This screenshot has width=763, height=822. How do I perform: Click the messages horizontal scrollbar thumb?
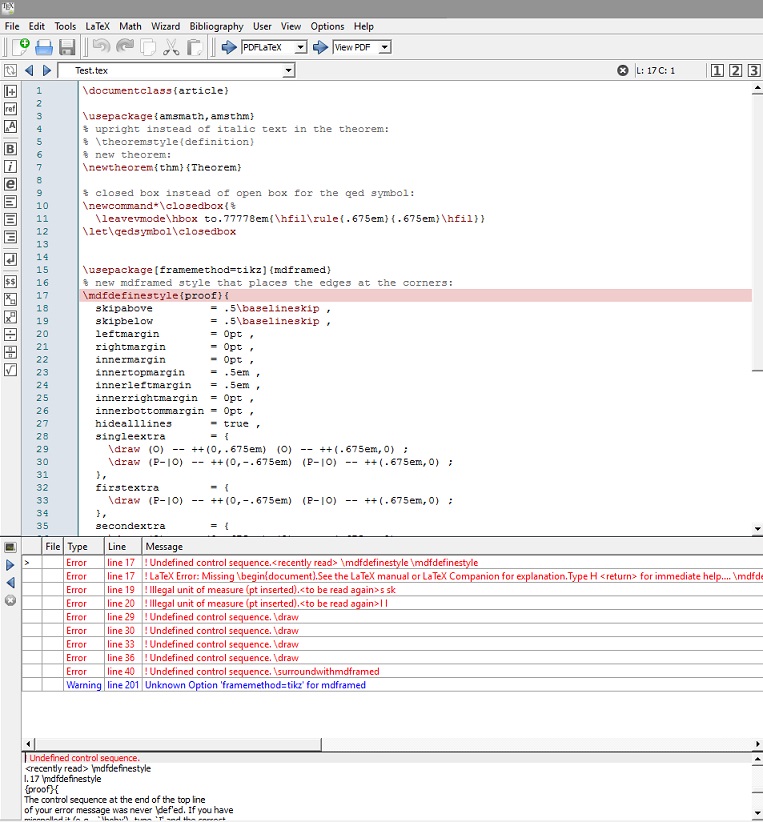click(178, 744)
